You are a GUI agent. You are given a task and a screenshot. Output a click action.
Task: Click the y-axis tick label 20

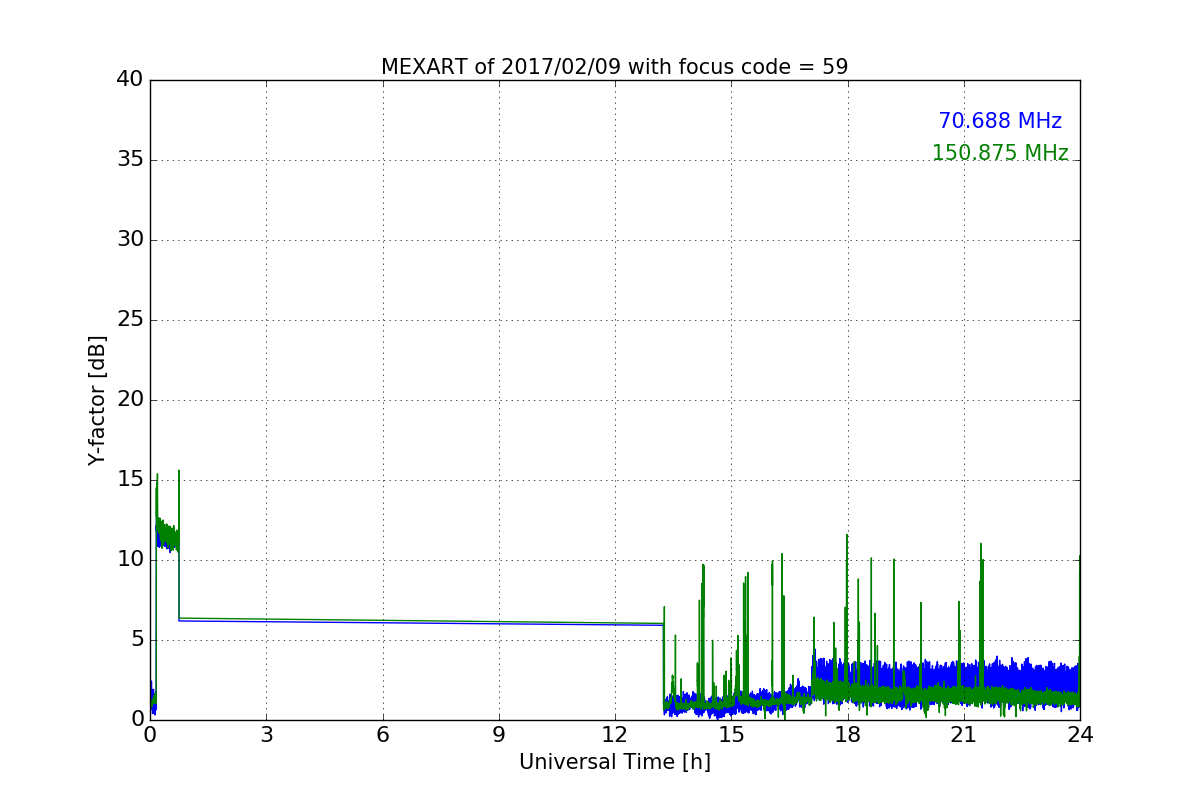(x=130, y=400)
